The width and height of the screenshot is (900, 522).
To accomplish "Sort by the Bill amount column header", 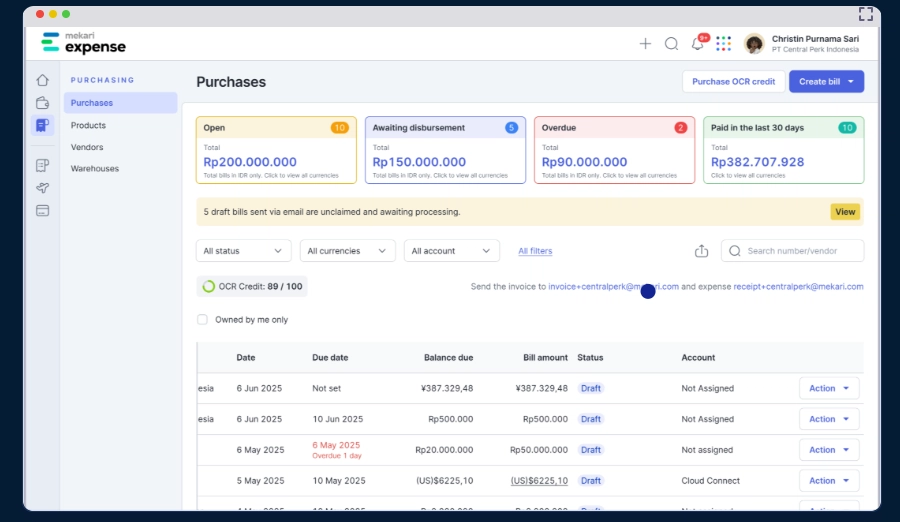I will 545,357.
